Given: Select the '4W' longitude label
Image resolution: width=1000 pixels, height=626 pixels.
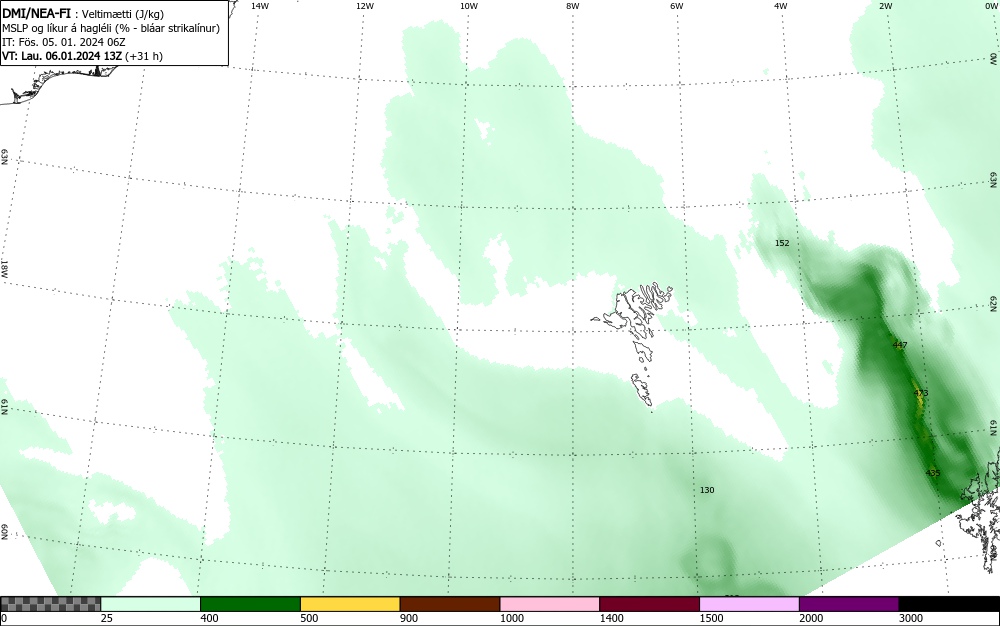Looking at the screenshot, I should (x=781, y=6).
